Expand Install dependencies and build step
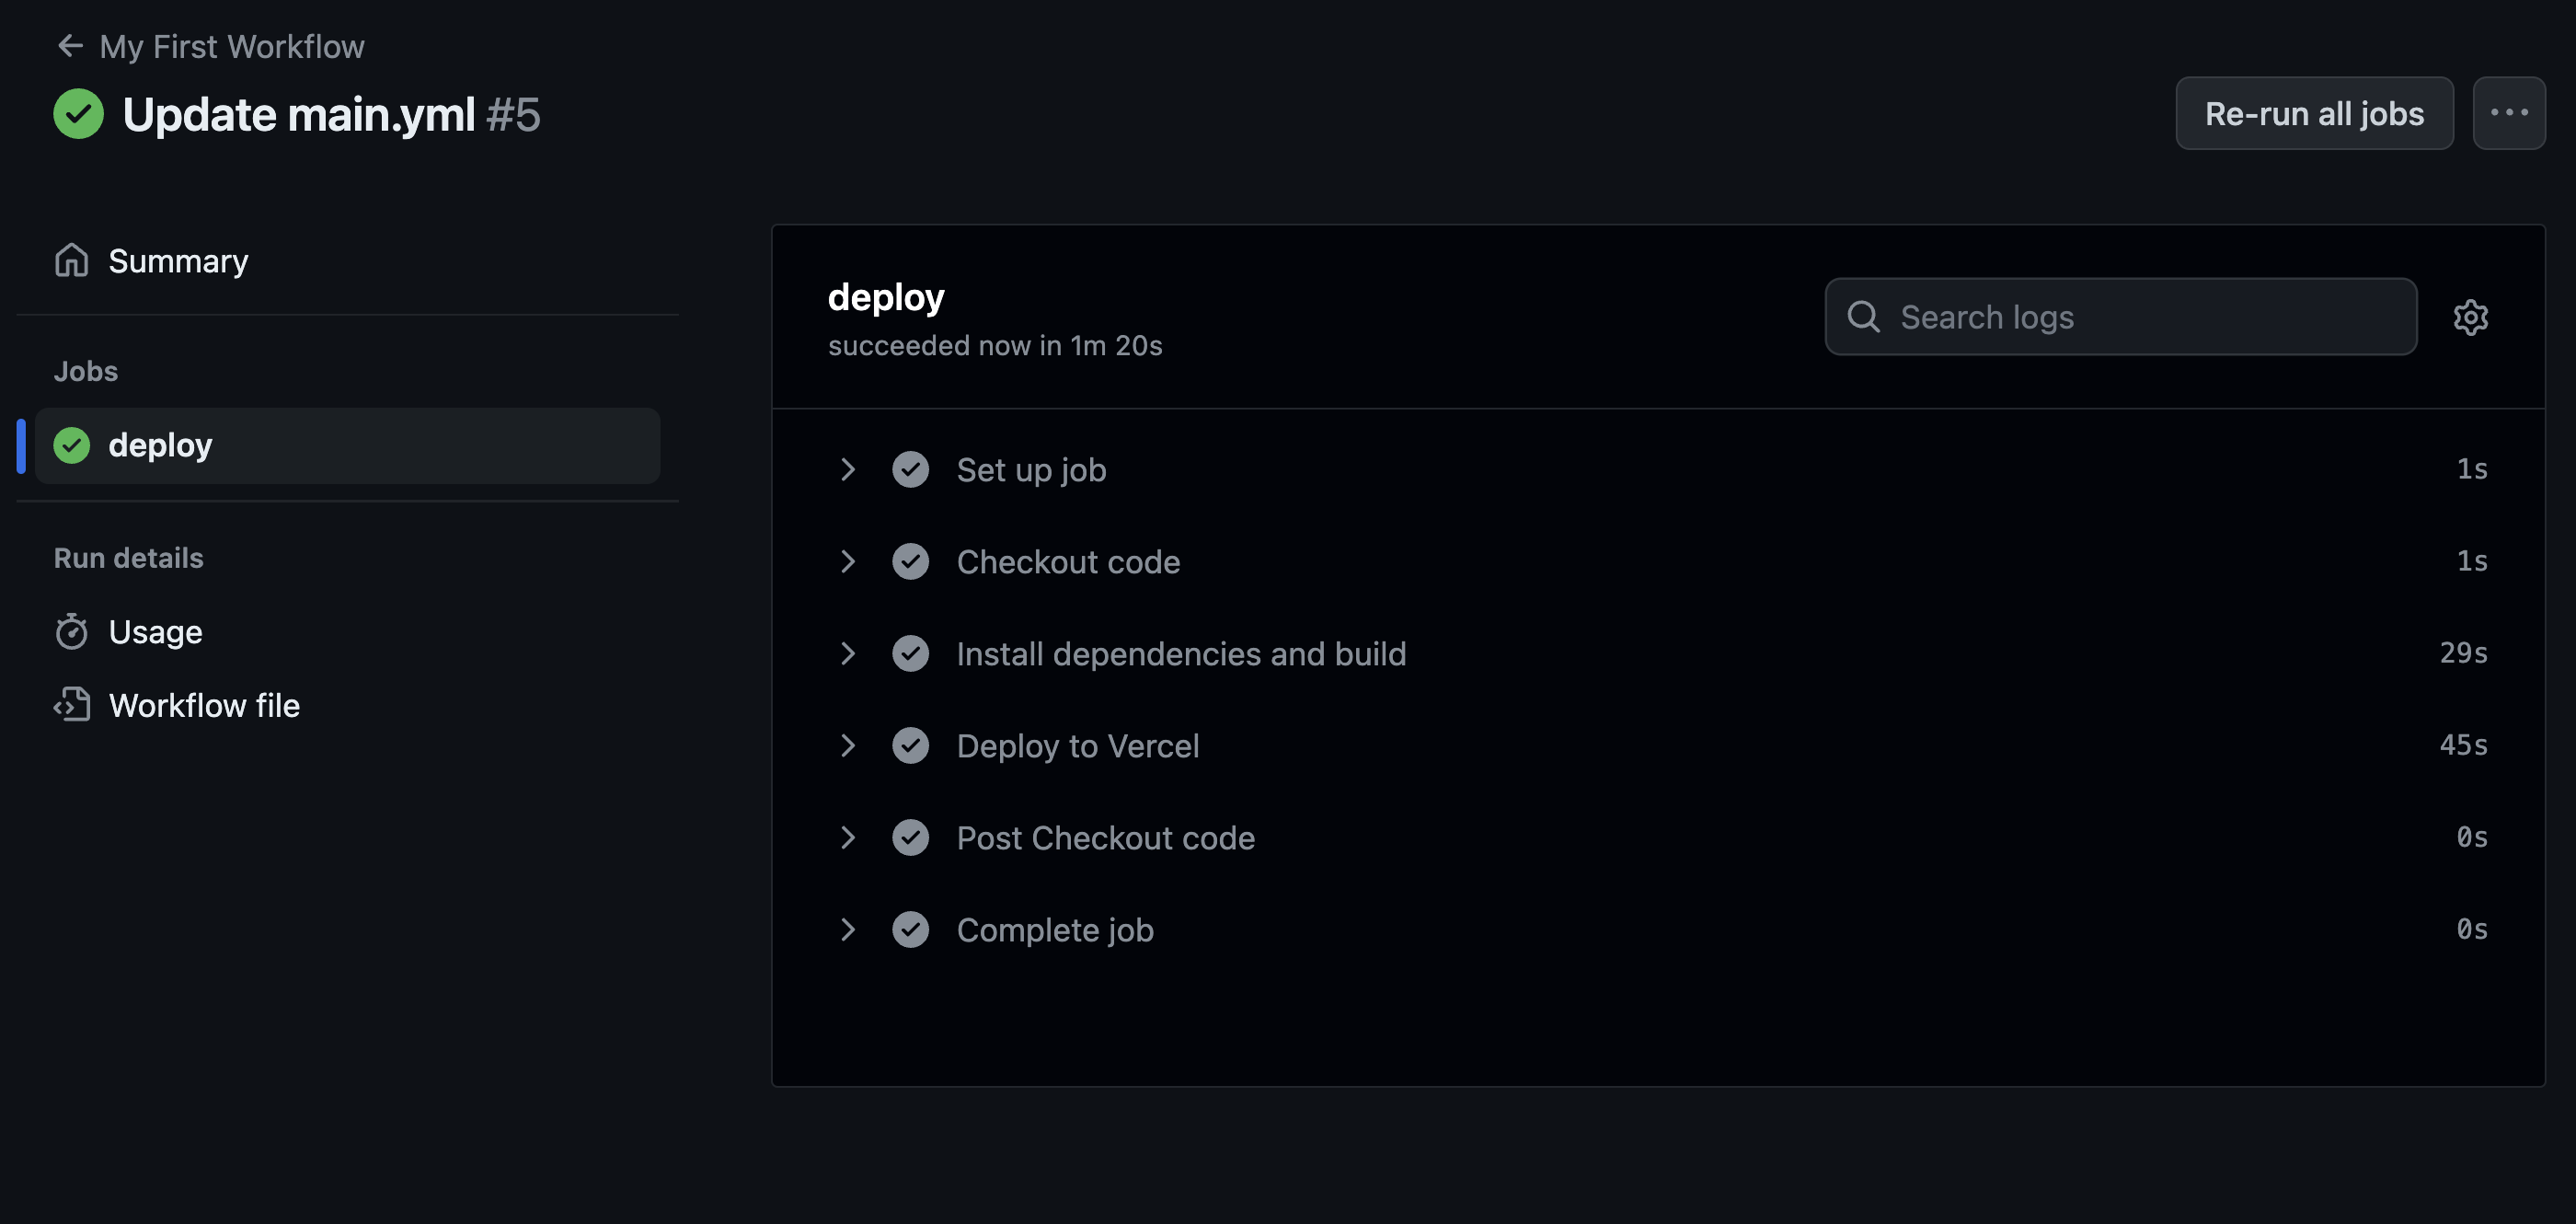The height and width of the screenshot is (1224, 2576). [848, 654]
